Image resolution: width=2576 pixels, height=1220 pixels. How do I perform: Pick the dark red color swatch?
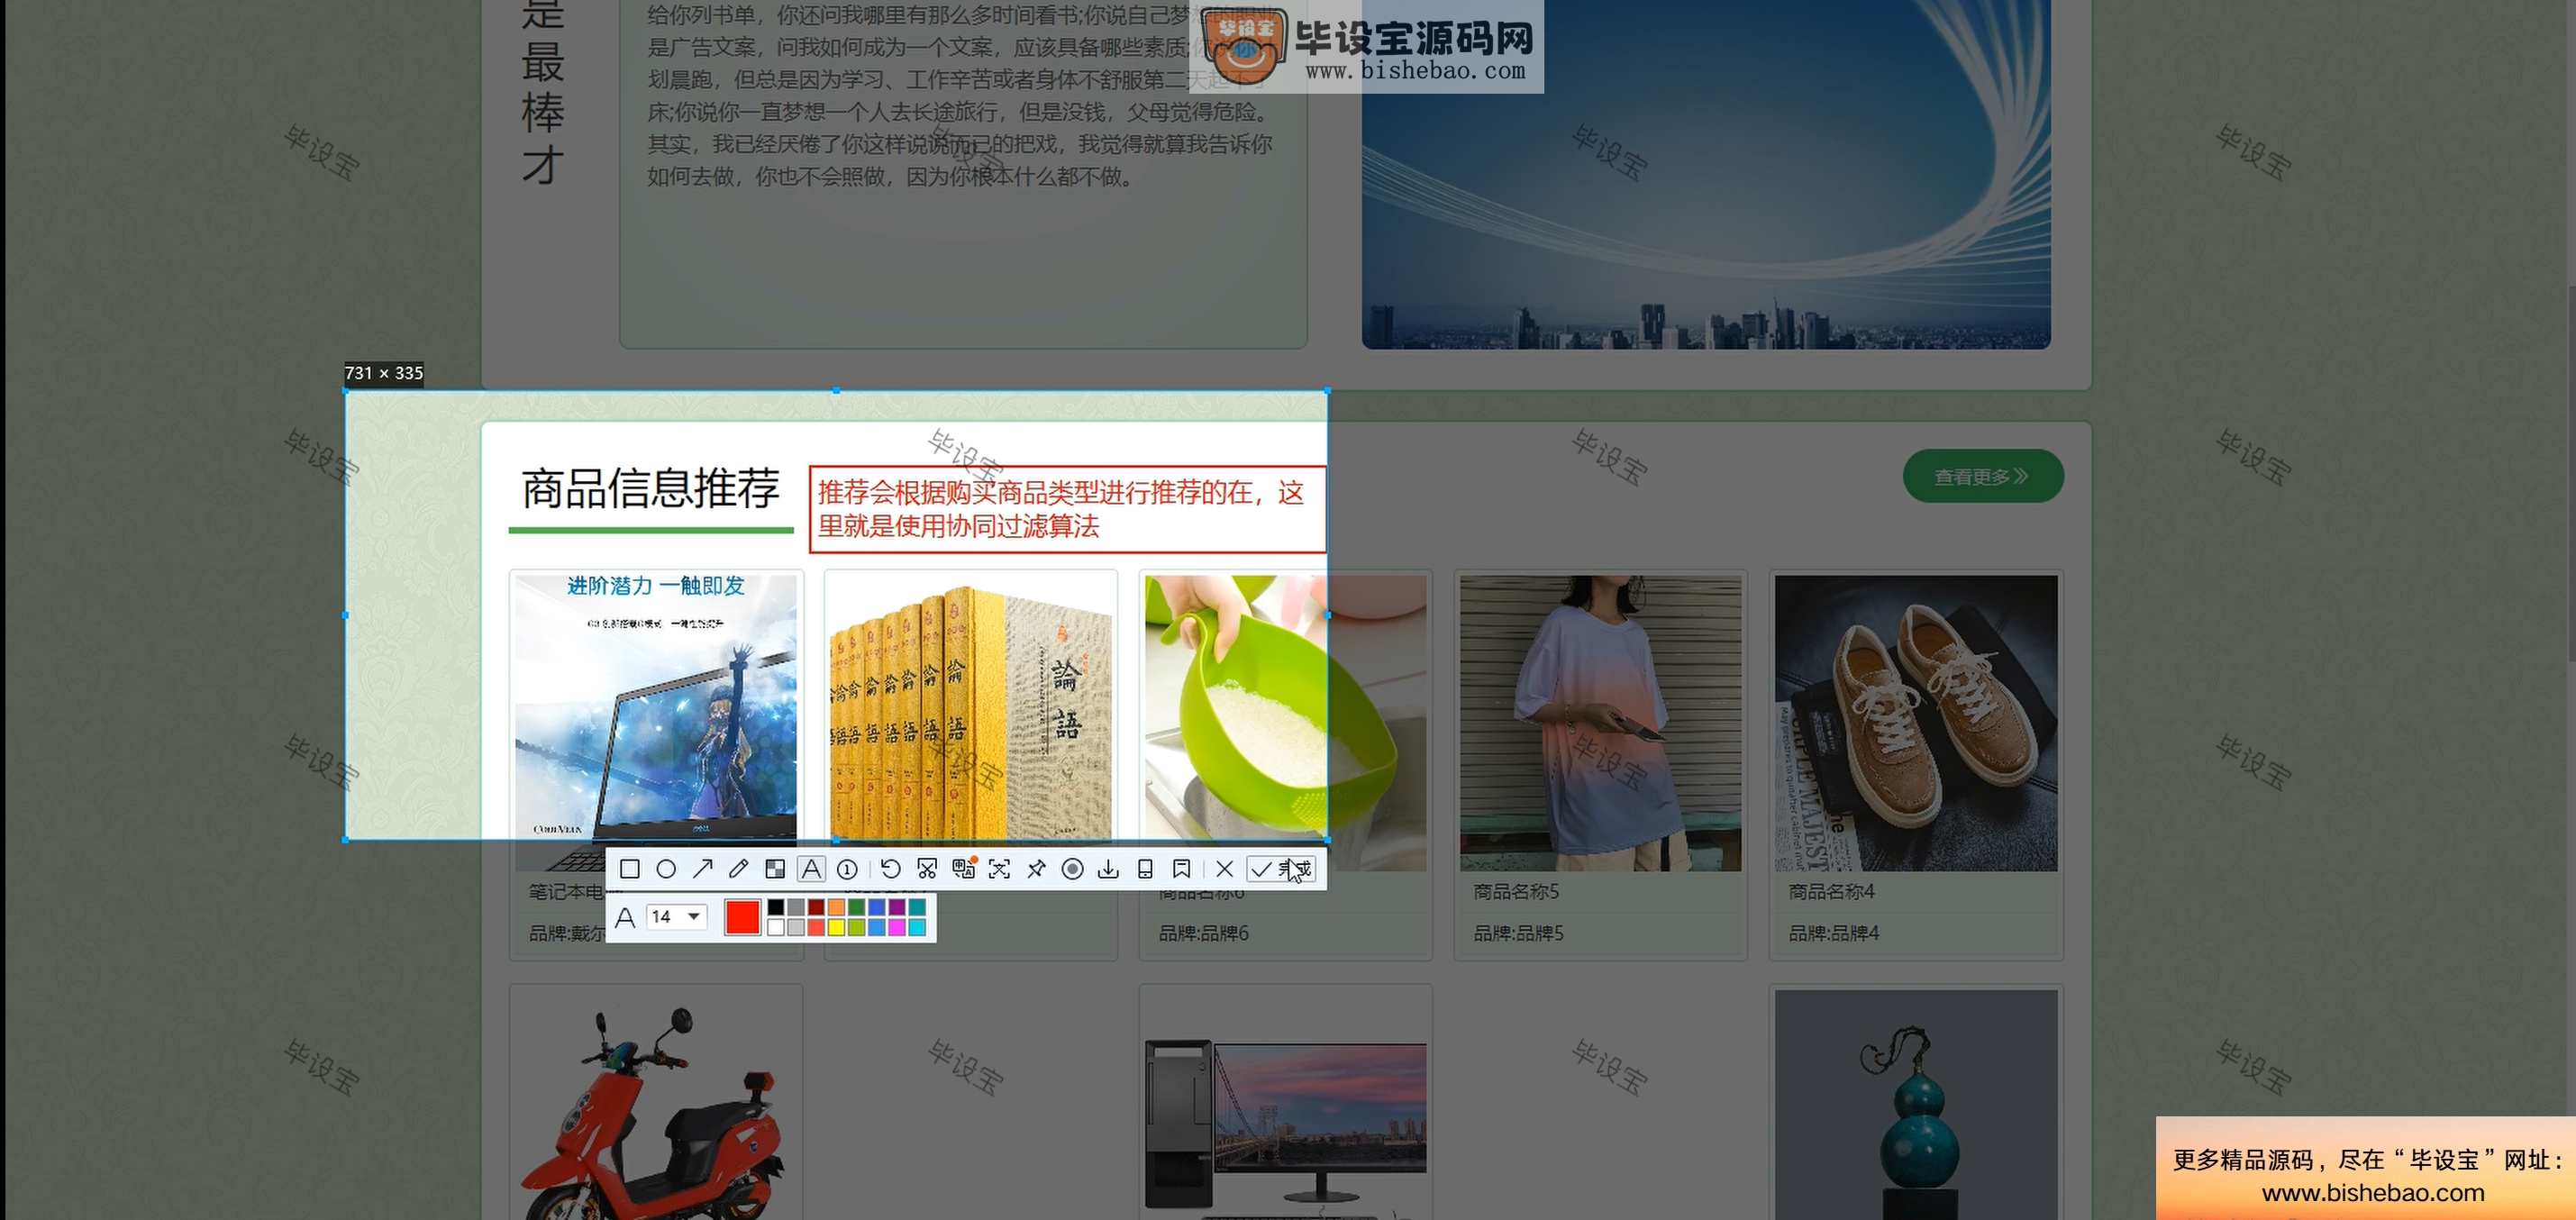click(x=816, y=907)
